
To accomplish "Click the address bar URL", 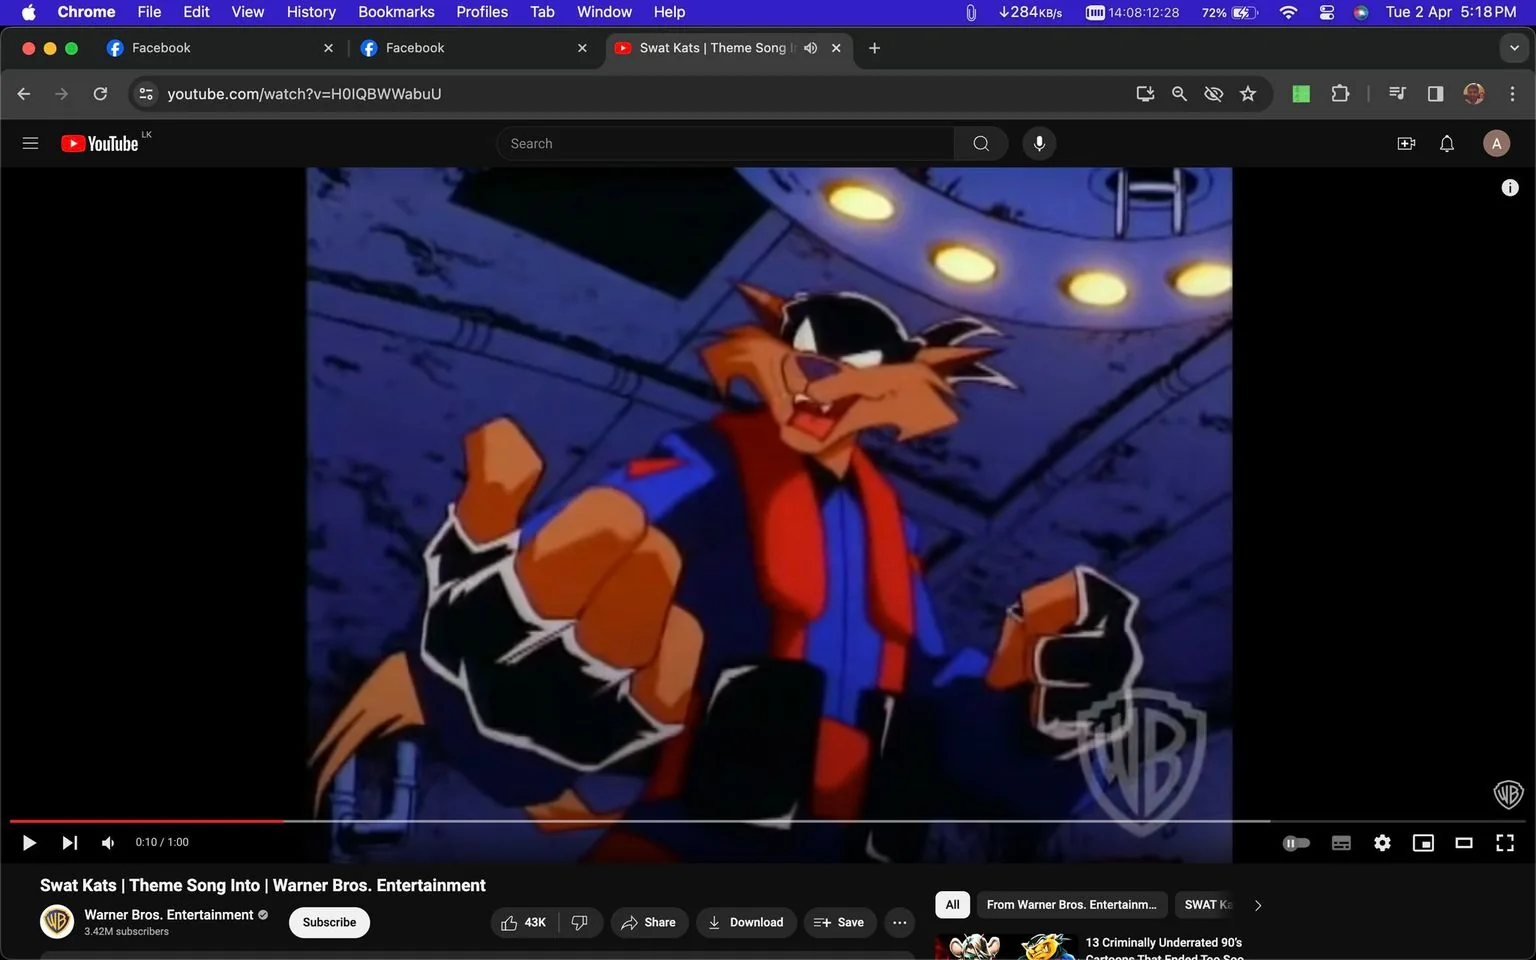I will 304,94.
